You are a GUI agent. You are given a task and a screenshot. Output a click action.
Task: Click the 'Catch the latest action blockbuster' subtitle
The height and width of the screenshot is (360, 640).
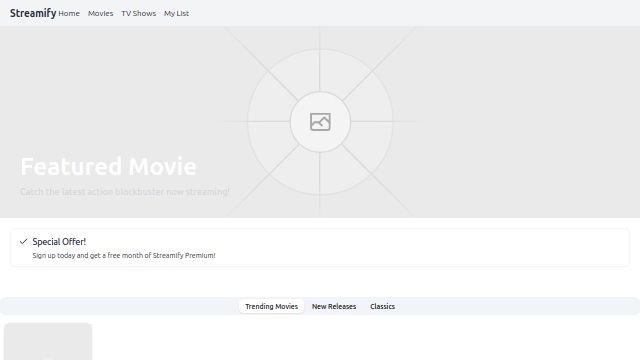125,191
